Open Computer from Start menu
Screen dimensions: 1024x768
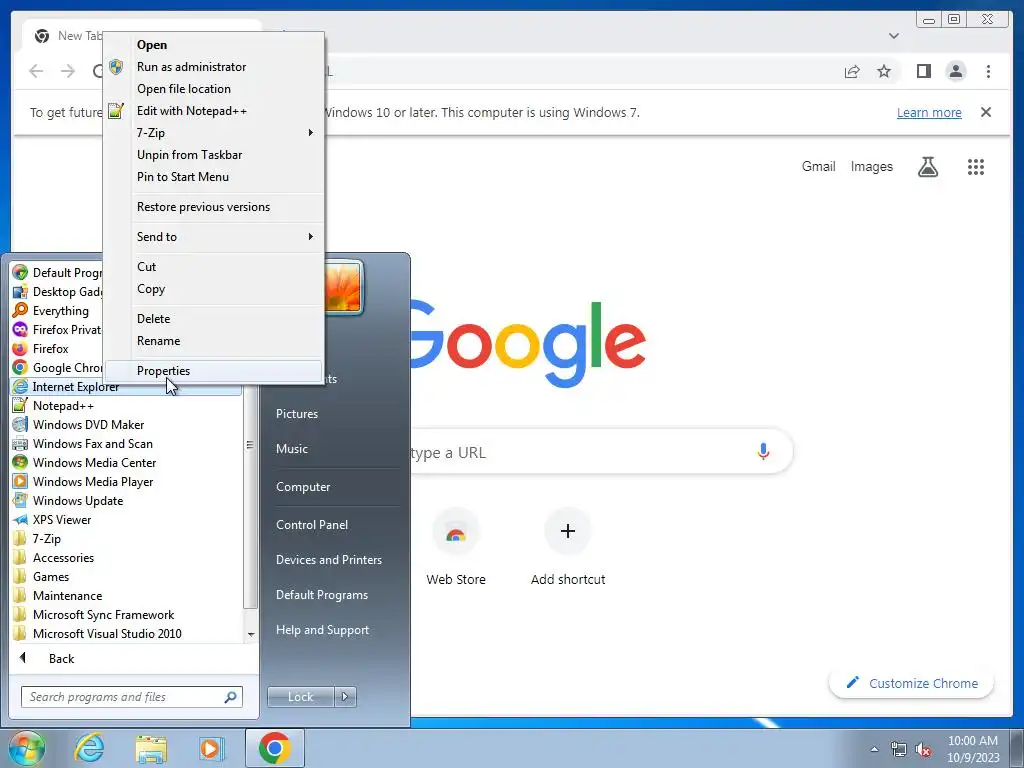pos(303,487)
